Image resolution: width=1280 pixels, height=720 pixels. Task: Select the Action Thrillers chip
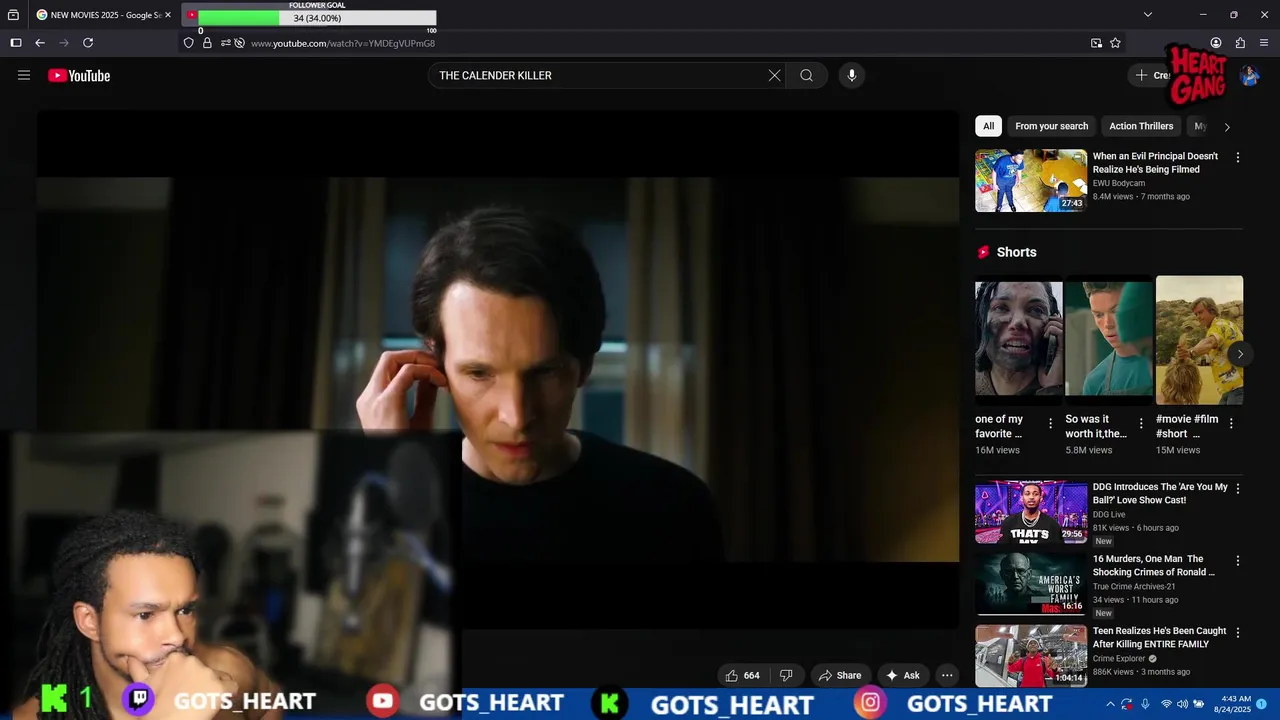point(1141,126)
